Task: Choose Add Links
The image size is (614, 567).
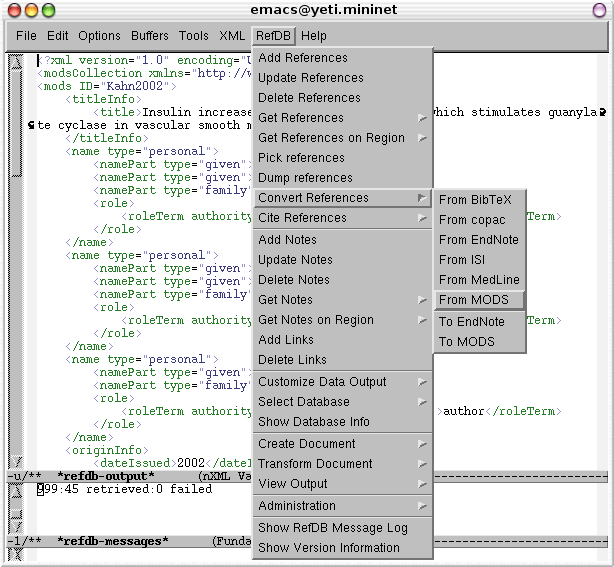Action: (x=343, y=339)
